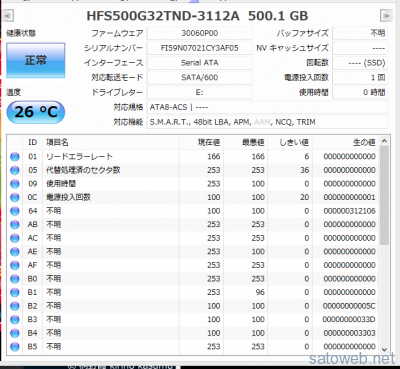
Task: Click blue status icon for ID 09
Action: 15,184
